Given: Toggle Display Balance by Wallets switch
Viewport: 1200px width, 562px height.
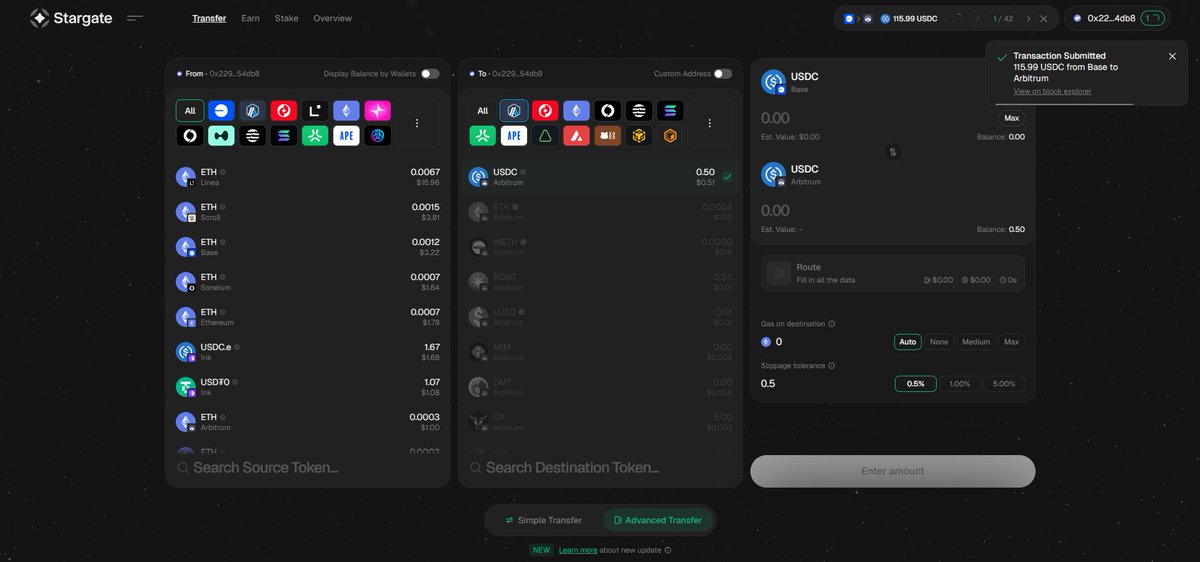Looking at the screenshot, I should (x=430, y=74).
